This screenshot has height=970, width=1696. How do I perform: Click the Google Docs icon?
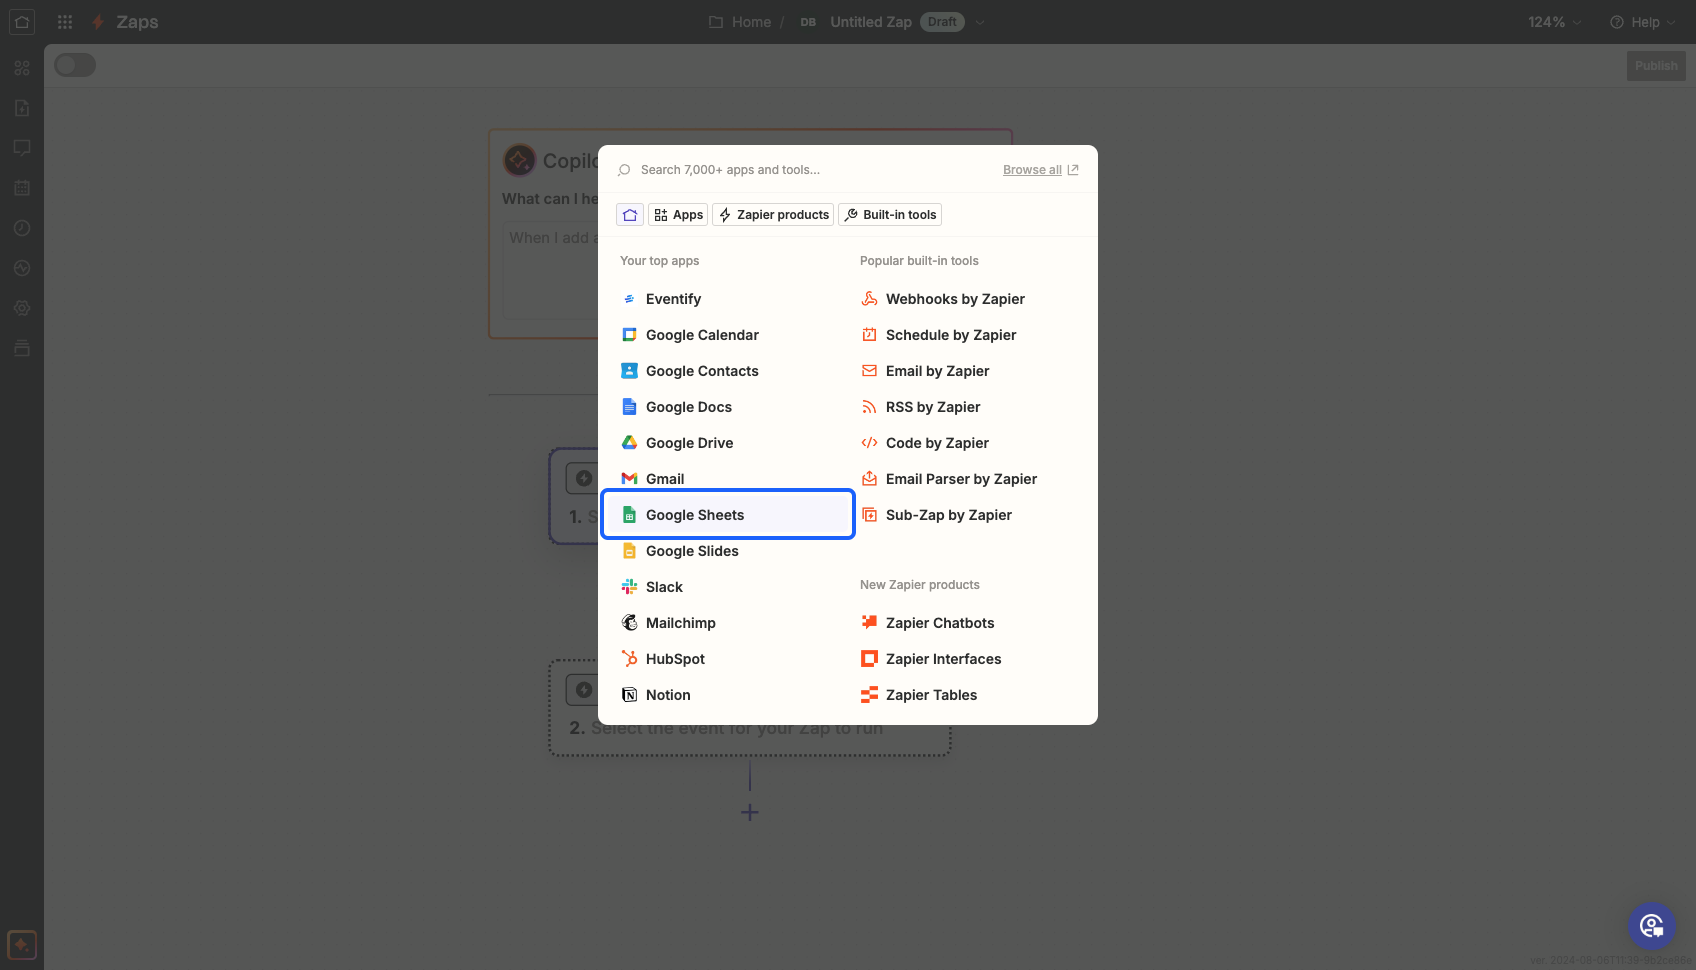pyautogui.click(x=629, y=407)
